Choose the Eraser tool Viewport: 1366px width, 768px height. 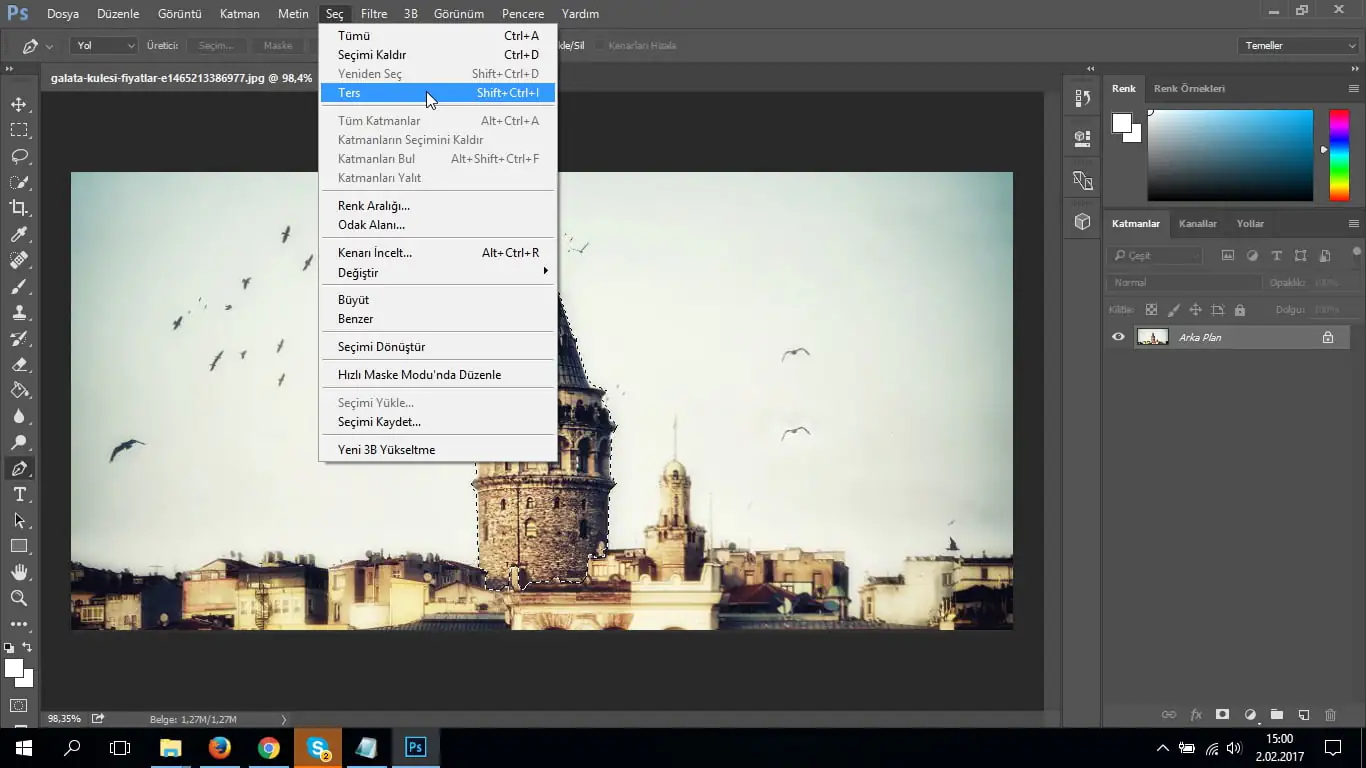click(x=19, y=365)
